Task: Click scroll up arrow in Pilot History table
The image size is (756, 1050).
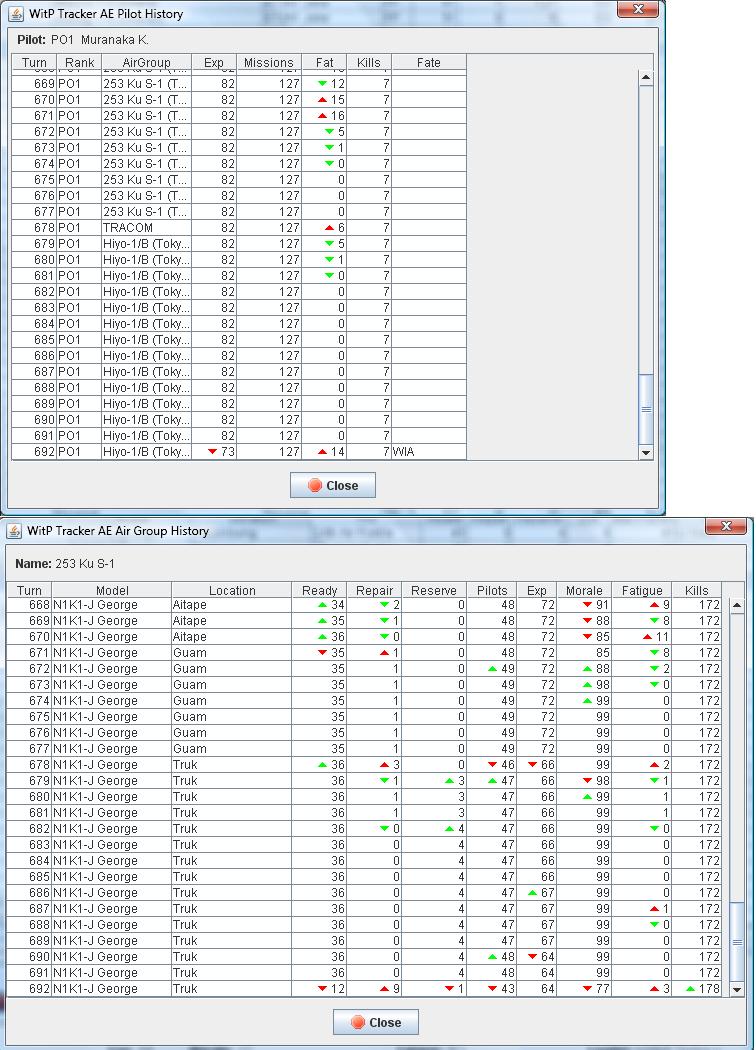Action: point(646,78)
